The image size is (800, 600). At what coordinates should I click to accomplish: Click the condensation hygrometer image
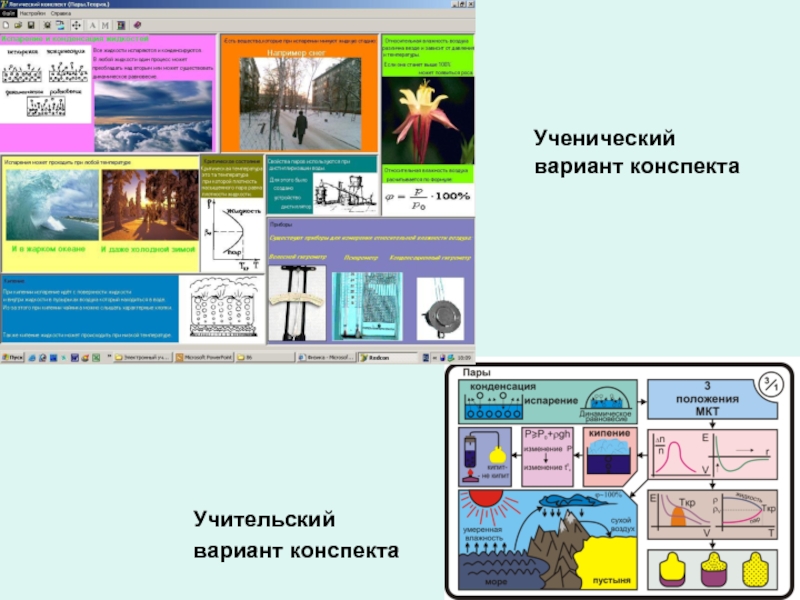(x=440, y=309)
